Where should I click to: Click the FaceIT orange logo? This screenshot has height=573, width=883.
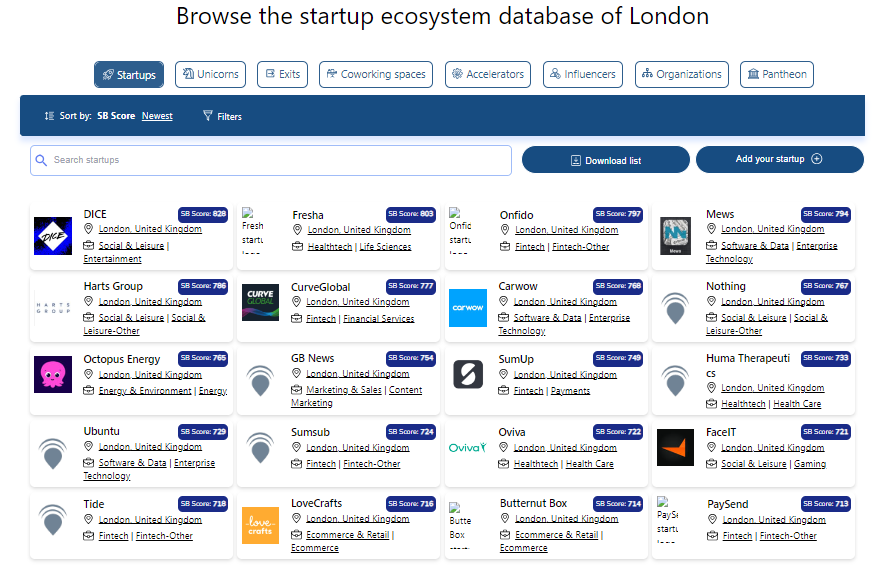[675, 448]
